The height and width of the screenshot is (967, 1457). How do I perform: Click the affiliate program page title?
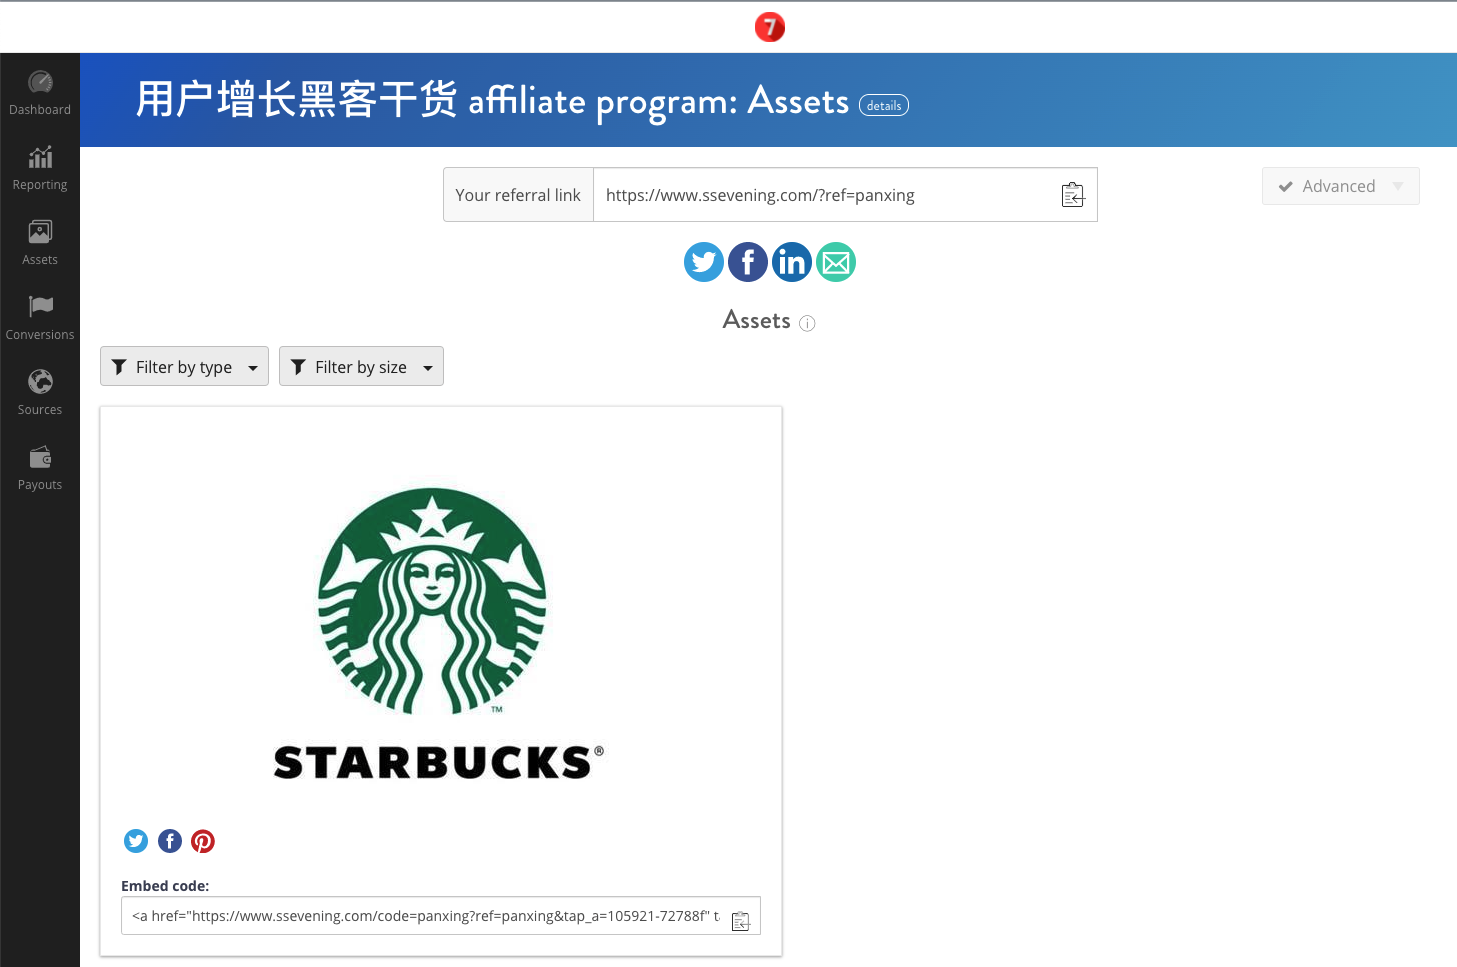[492, 101]
